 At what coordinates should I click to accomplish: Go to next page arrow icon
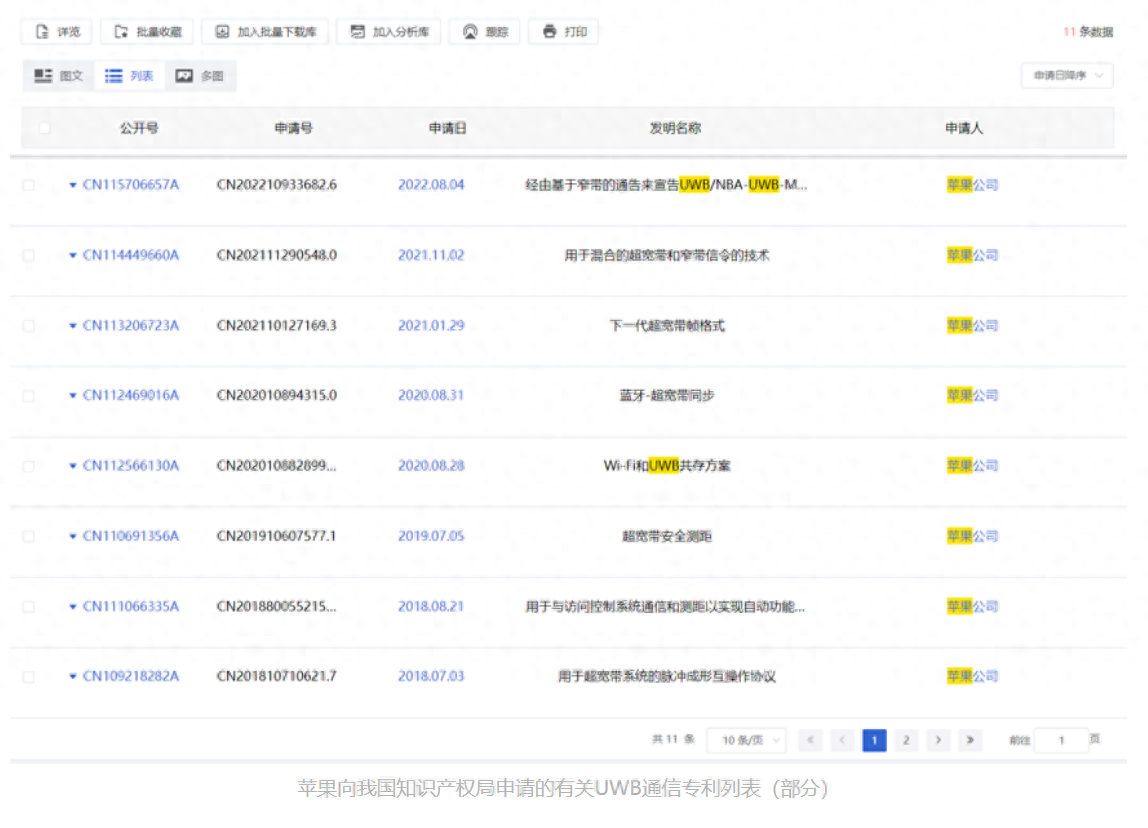tap(938, 740)
